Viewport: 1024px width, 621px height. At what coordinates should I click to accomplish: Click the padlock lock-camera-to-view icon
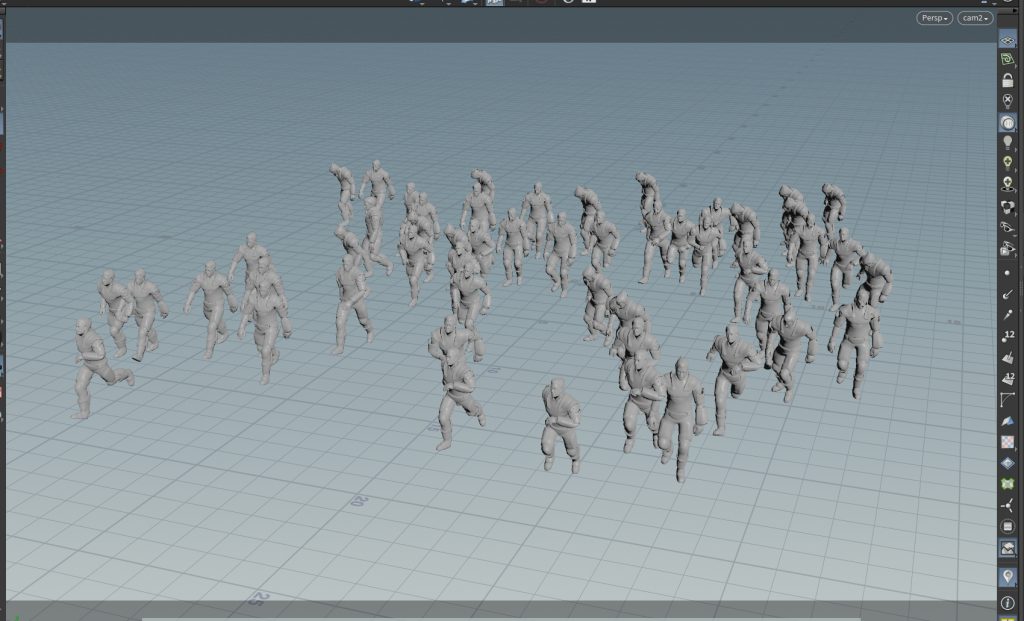[x=1008, y=80]
